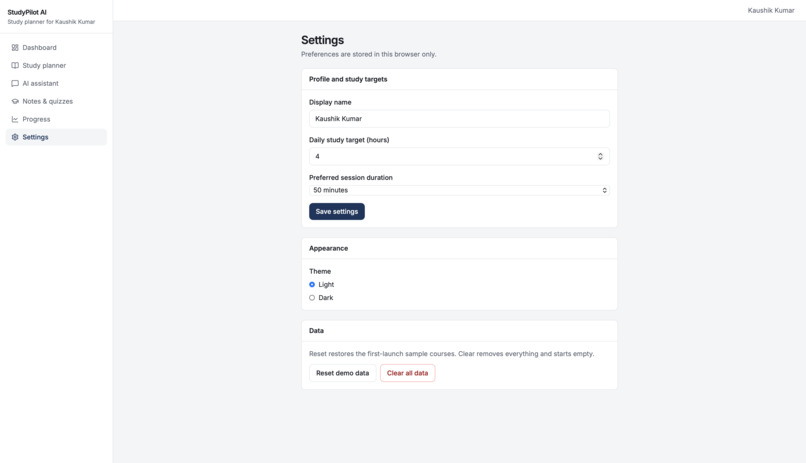Select the Light theme radio button
This screenshot has width=806, height=463.
pyautogui.click(x=312, y=285)
